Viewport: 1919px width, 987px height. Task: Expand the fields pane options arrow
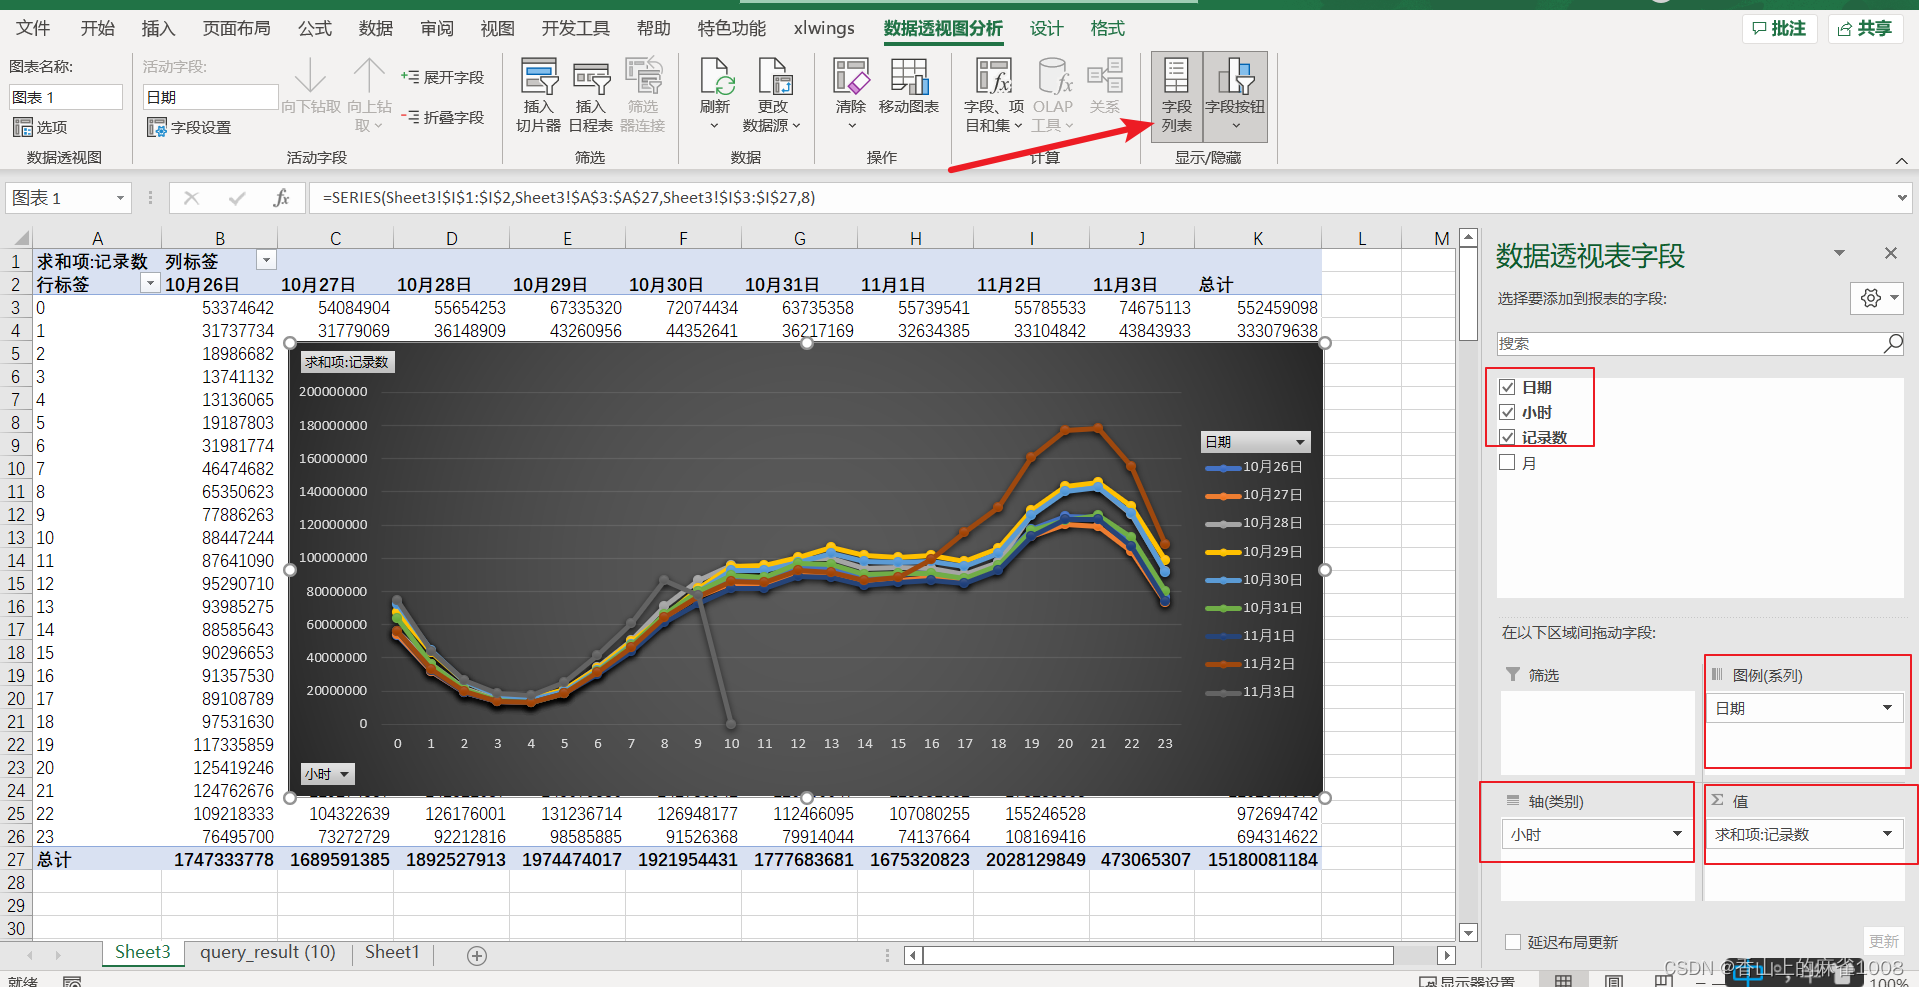[x=1839, y=253]
